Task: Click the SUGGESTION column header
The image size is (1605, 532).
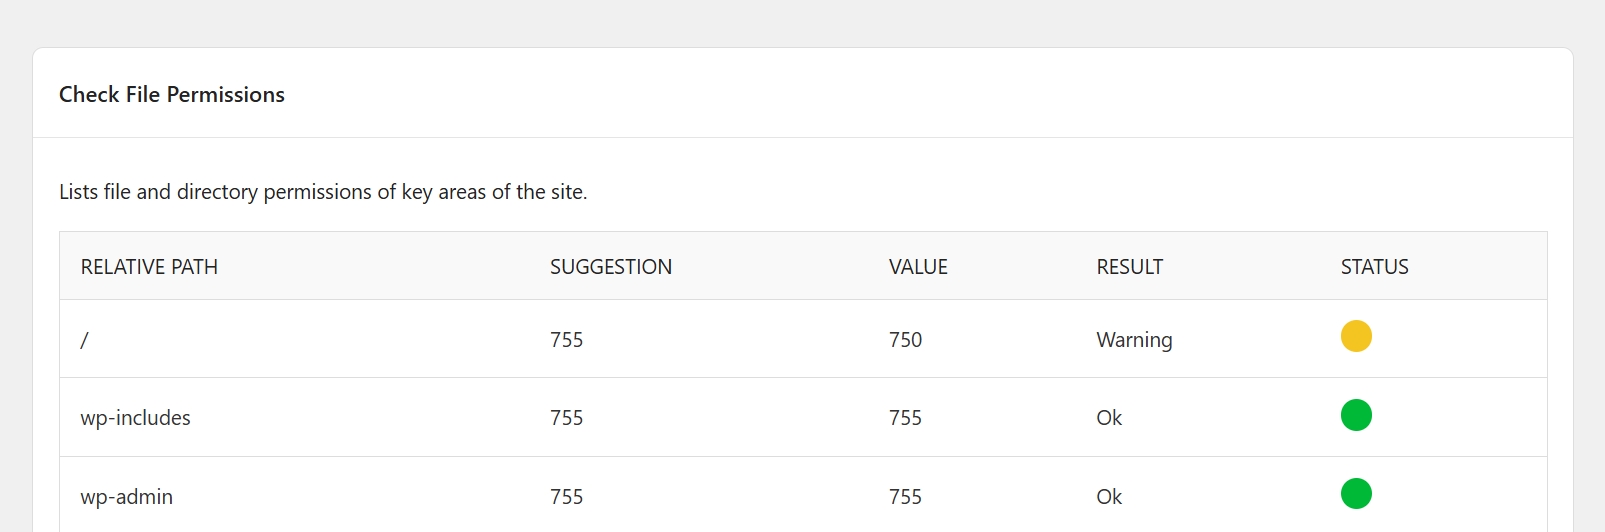Action: (611, 267)
